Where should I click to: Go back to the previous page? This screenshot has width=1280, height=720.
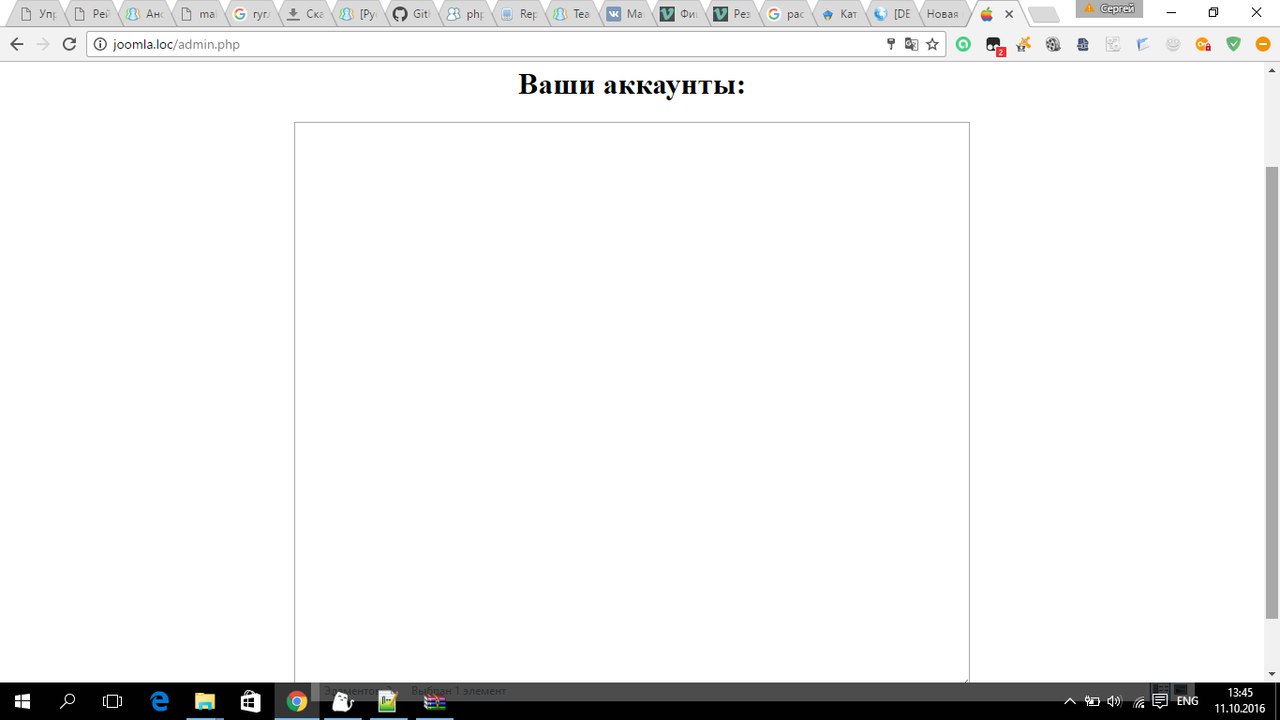(16, 44)
